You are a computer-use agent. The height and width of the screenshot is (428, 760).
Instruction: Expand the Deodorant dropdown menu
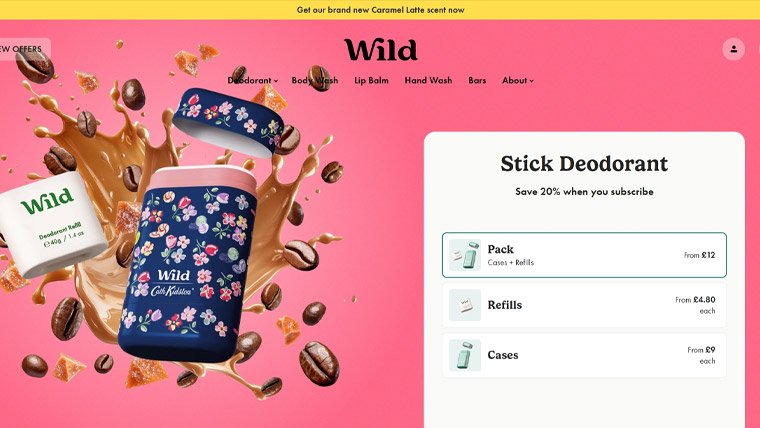pyautogui.click(x=253, y=80)
